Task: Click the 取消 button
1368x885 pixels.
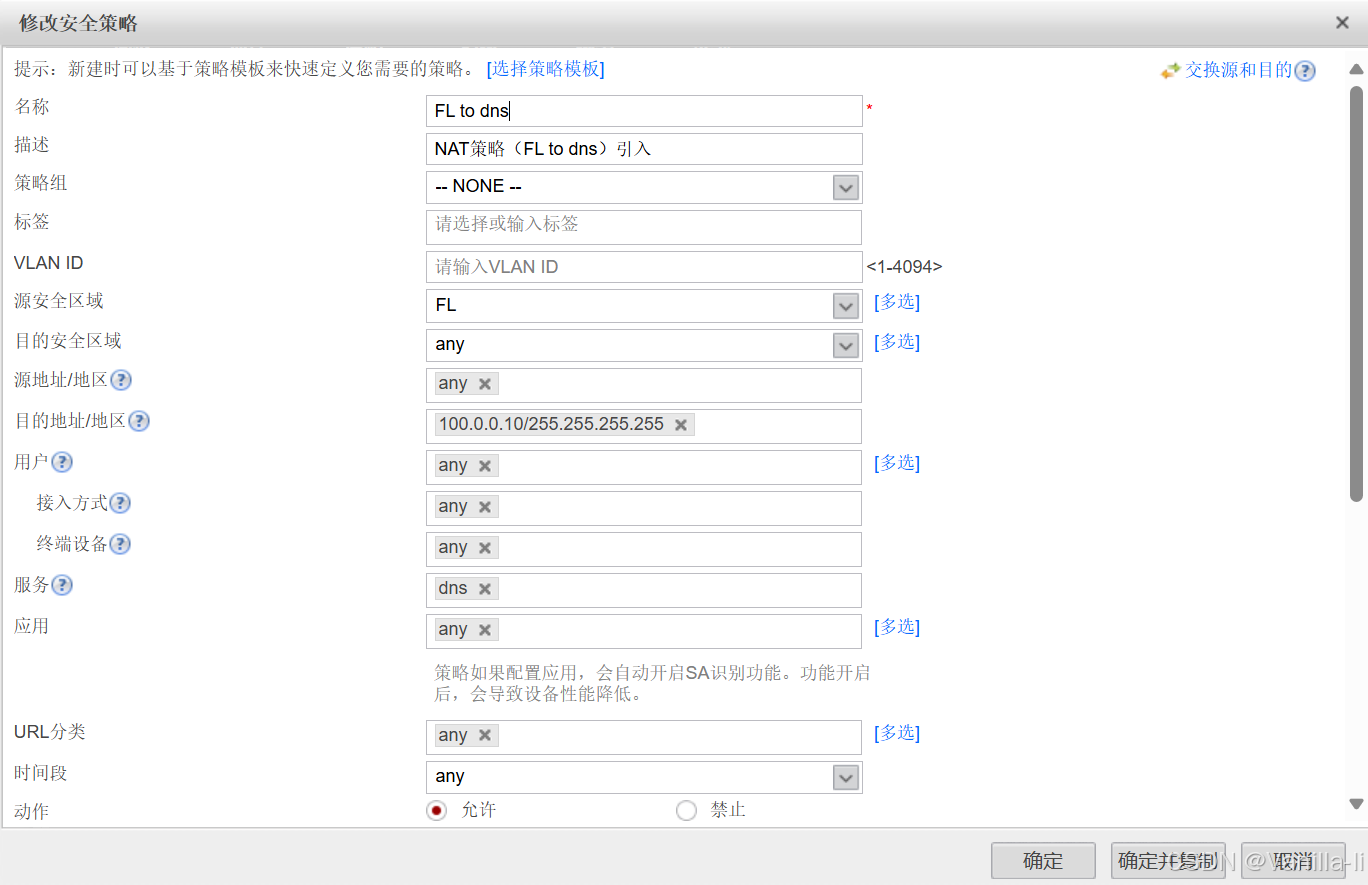Action: pos(1293,861)
